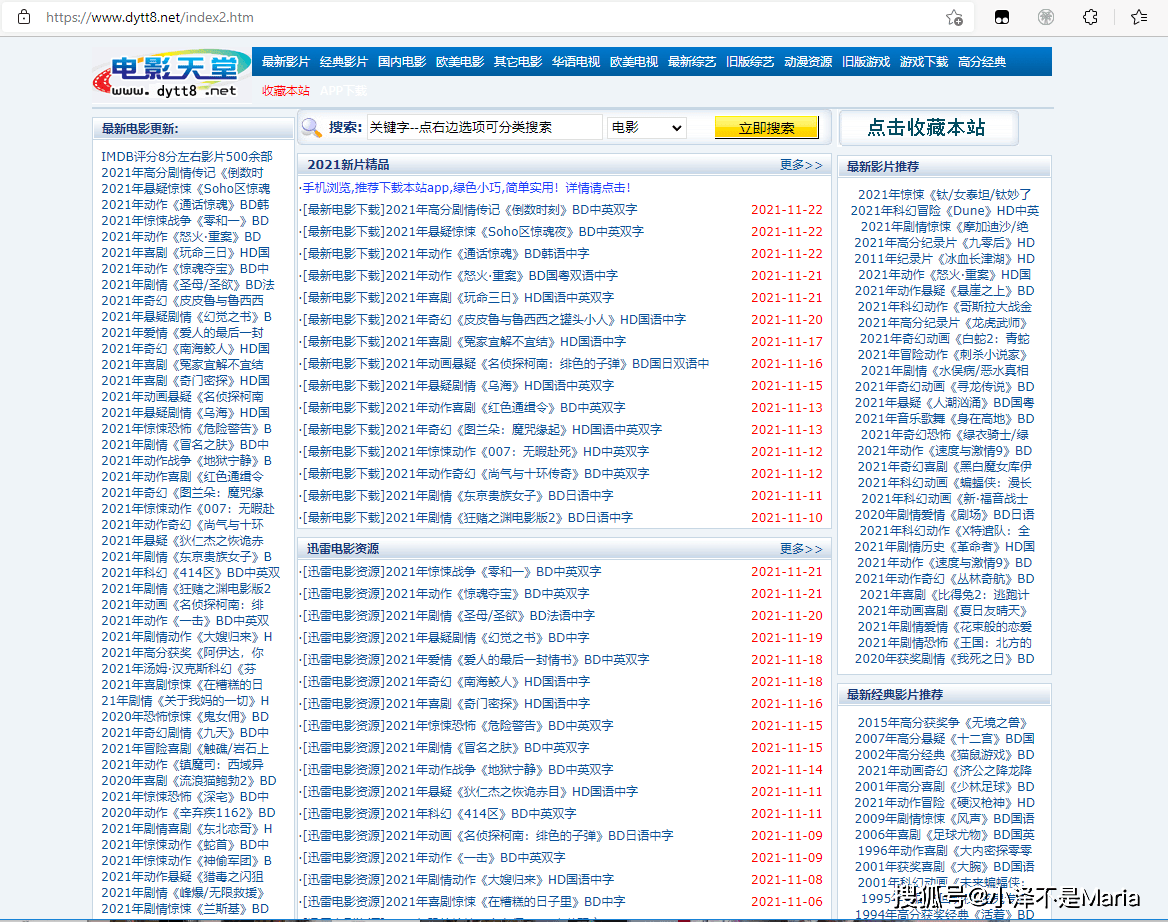
Task: Click the site info icon left of the URL
Action: 25,17
